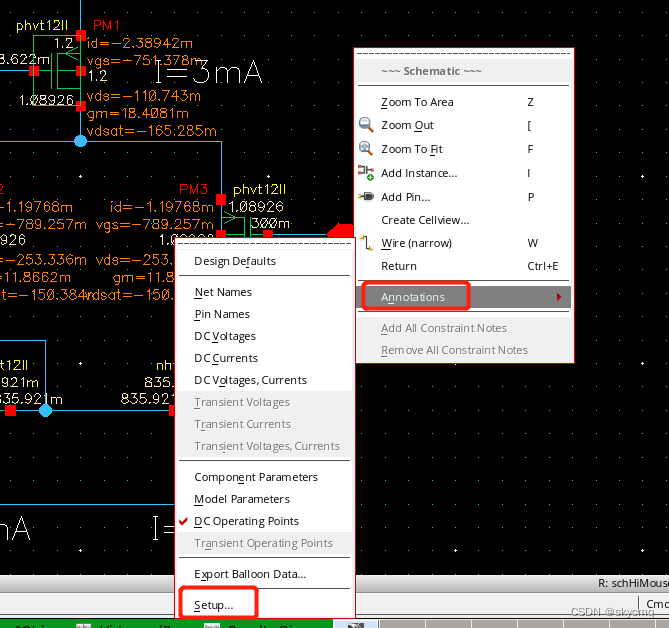This screenshot has width=669, height=628.
Task: Click the id=-2.38942m annotation text
Action: pos(140,43)
